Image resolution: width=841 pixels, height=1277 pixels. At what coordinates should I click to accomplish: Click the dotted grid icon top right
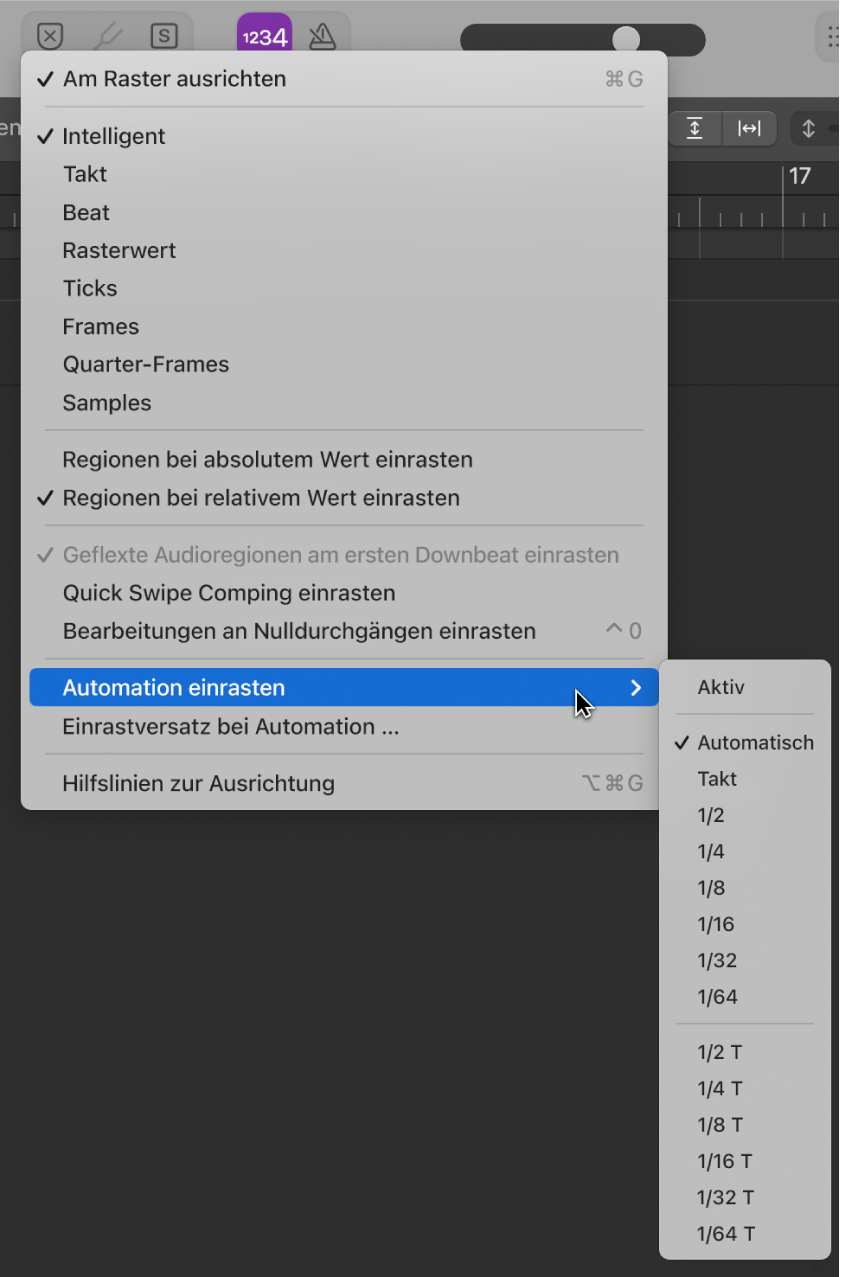(x=831, y=35)
